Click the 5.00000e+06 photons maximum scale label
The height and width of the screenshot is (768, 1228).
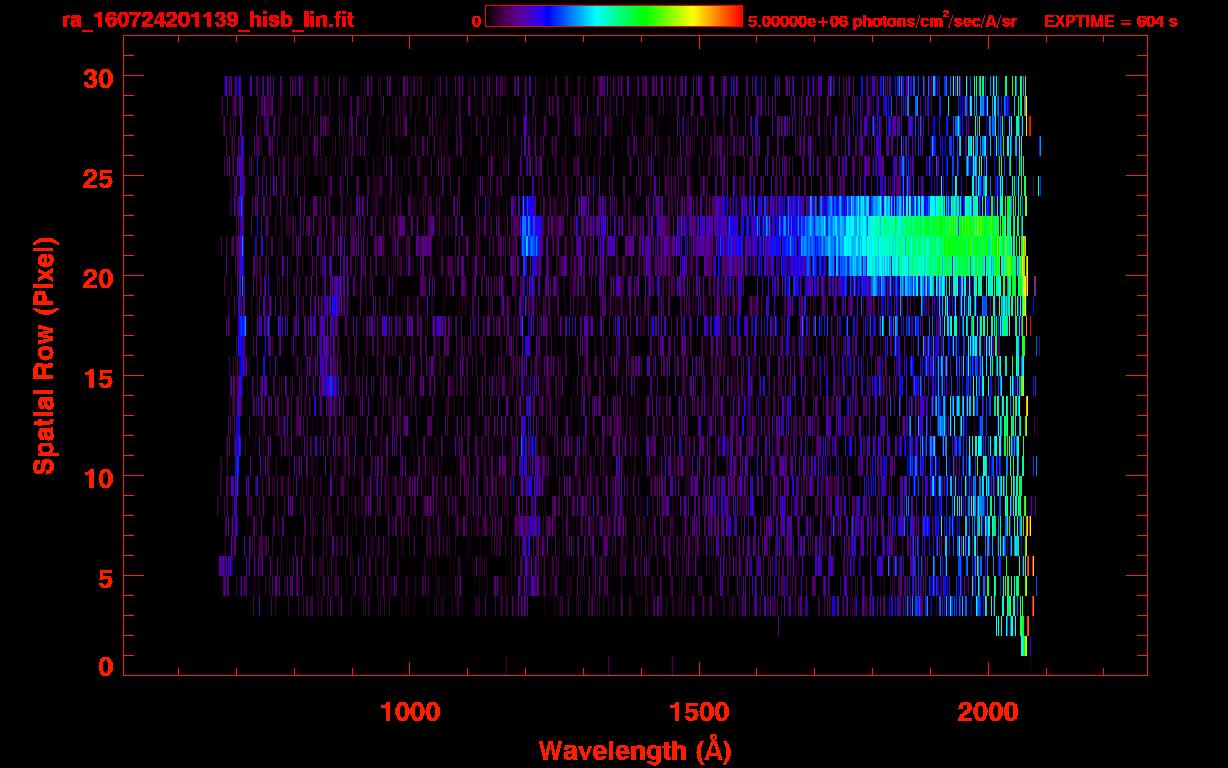(882, 21)
